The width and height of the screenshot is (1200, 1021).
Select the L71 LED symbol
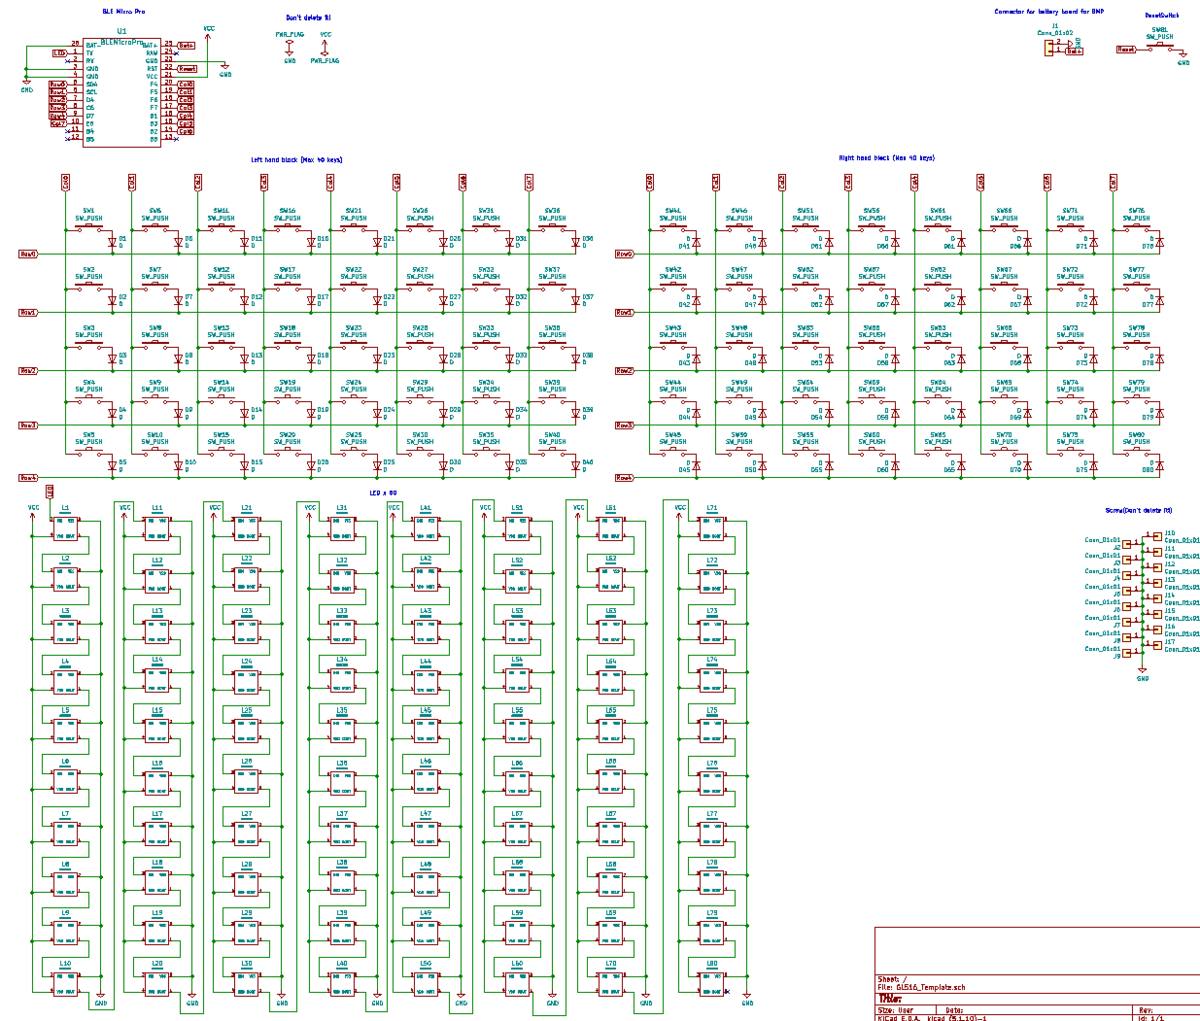coord(712,529)
